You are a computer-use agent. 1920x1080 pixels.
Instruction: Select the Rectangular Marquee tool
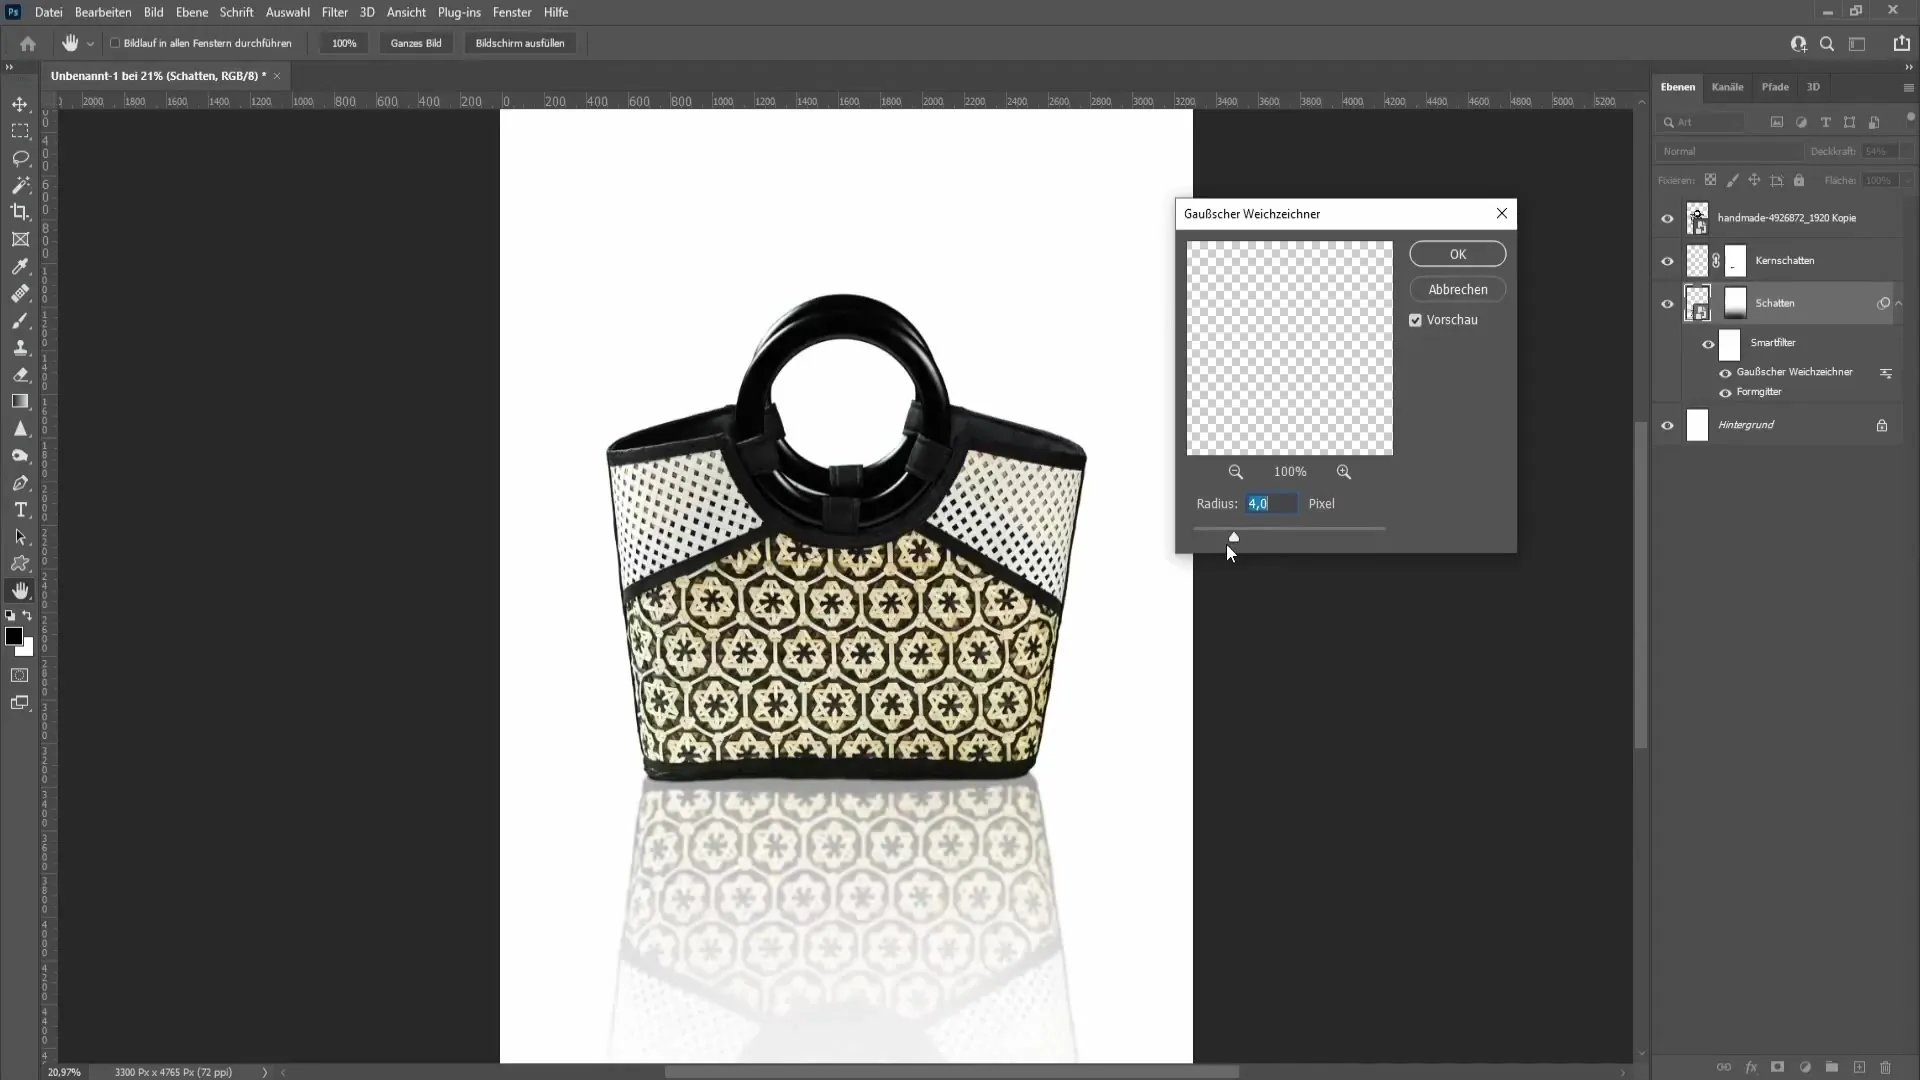coord(20,131)
